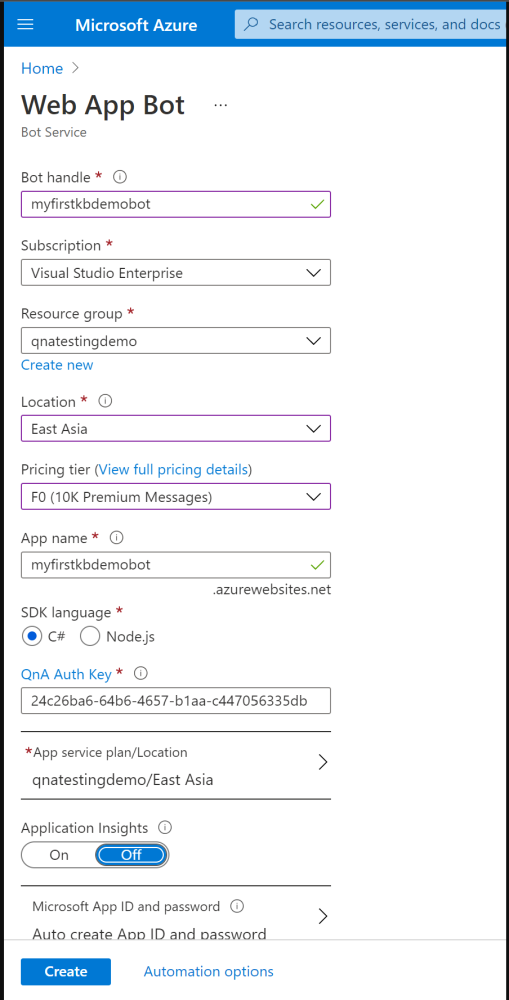Screen dimensions: 509x1000
Task: Open the Subscription dropdown
Action: pyautogui.click(x=176, y=272)
